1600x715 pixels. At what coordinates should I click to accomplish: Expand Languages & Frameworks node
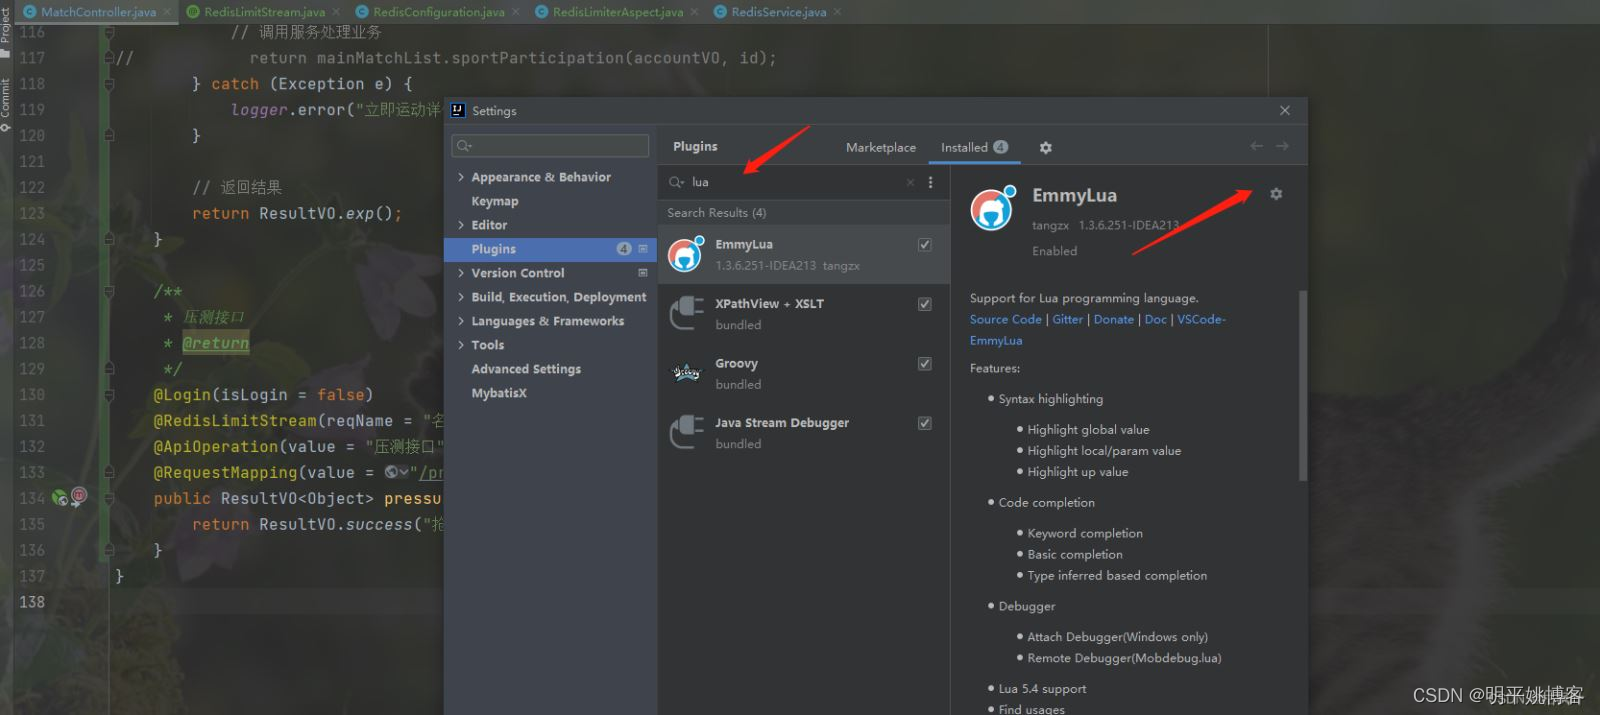pos(461,321)
